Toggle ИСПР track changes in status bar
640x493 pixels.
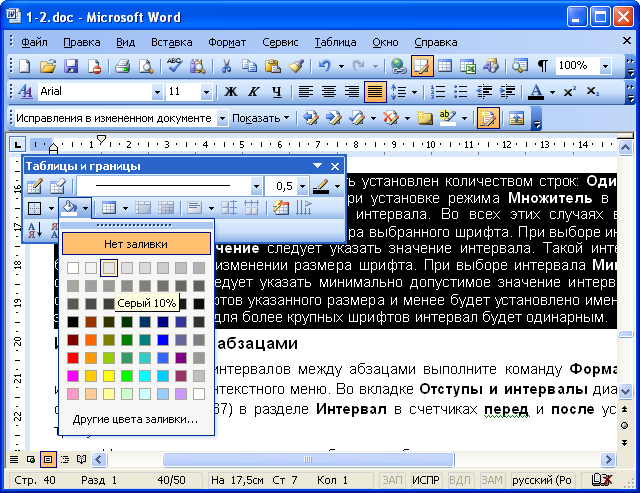425,480
